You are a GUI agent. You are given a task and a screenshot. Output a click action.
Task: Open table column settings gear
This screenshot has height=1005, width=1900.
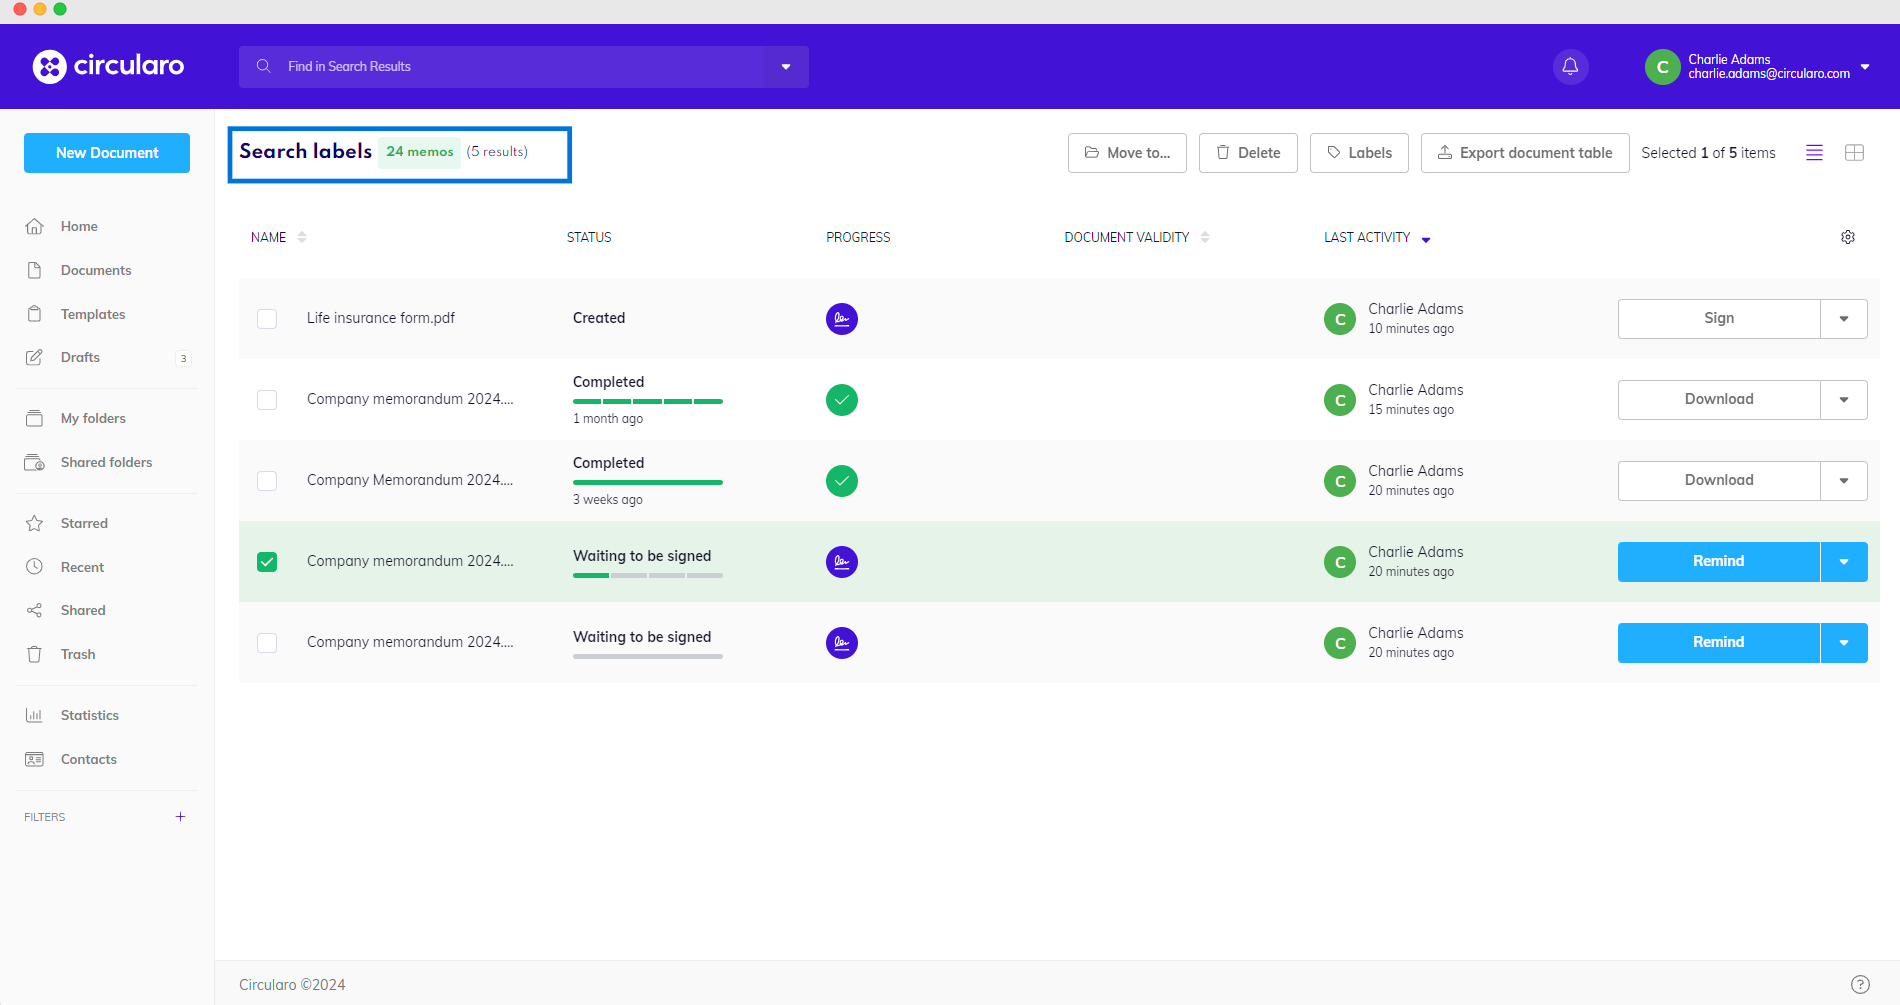pos(1847,237)
